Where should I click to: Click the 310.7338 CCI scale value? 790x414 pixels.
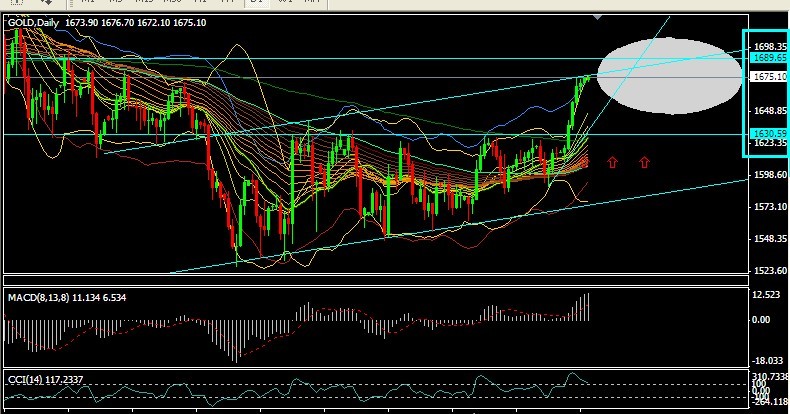pos(770,376)
